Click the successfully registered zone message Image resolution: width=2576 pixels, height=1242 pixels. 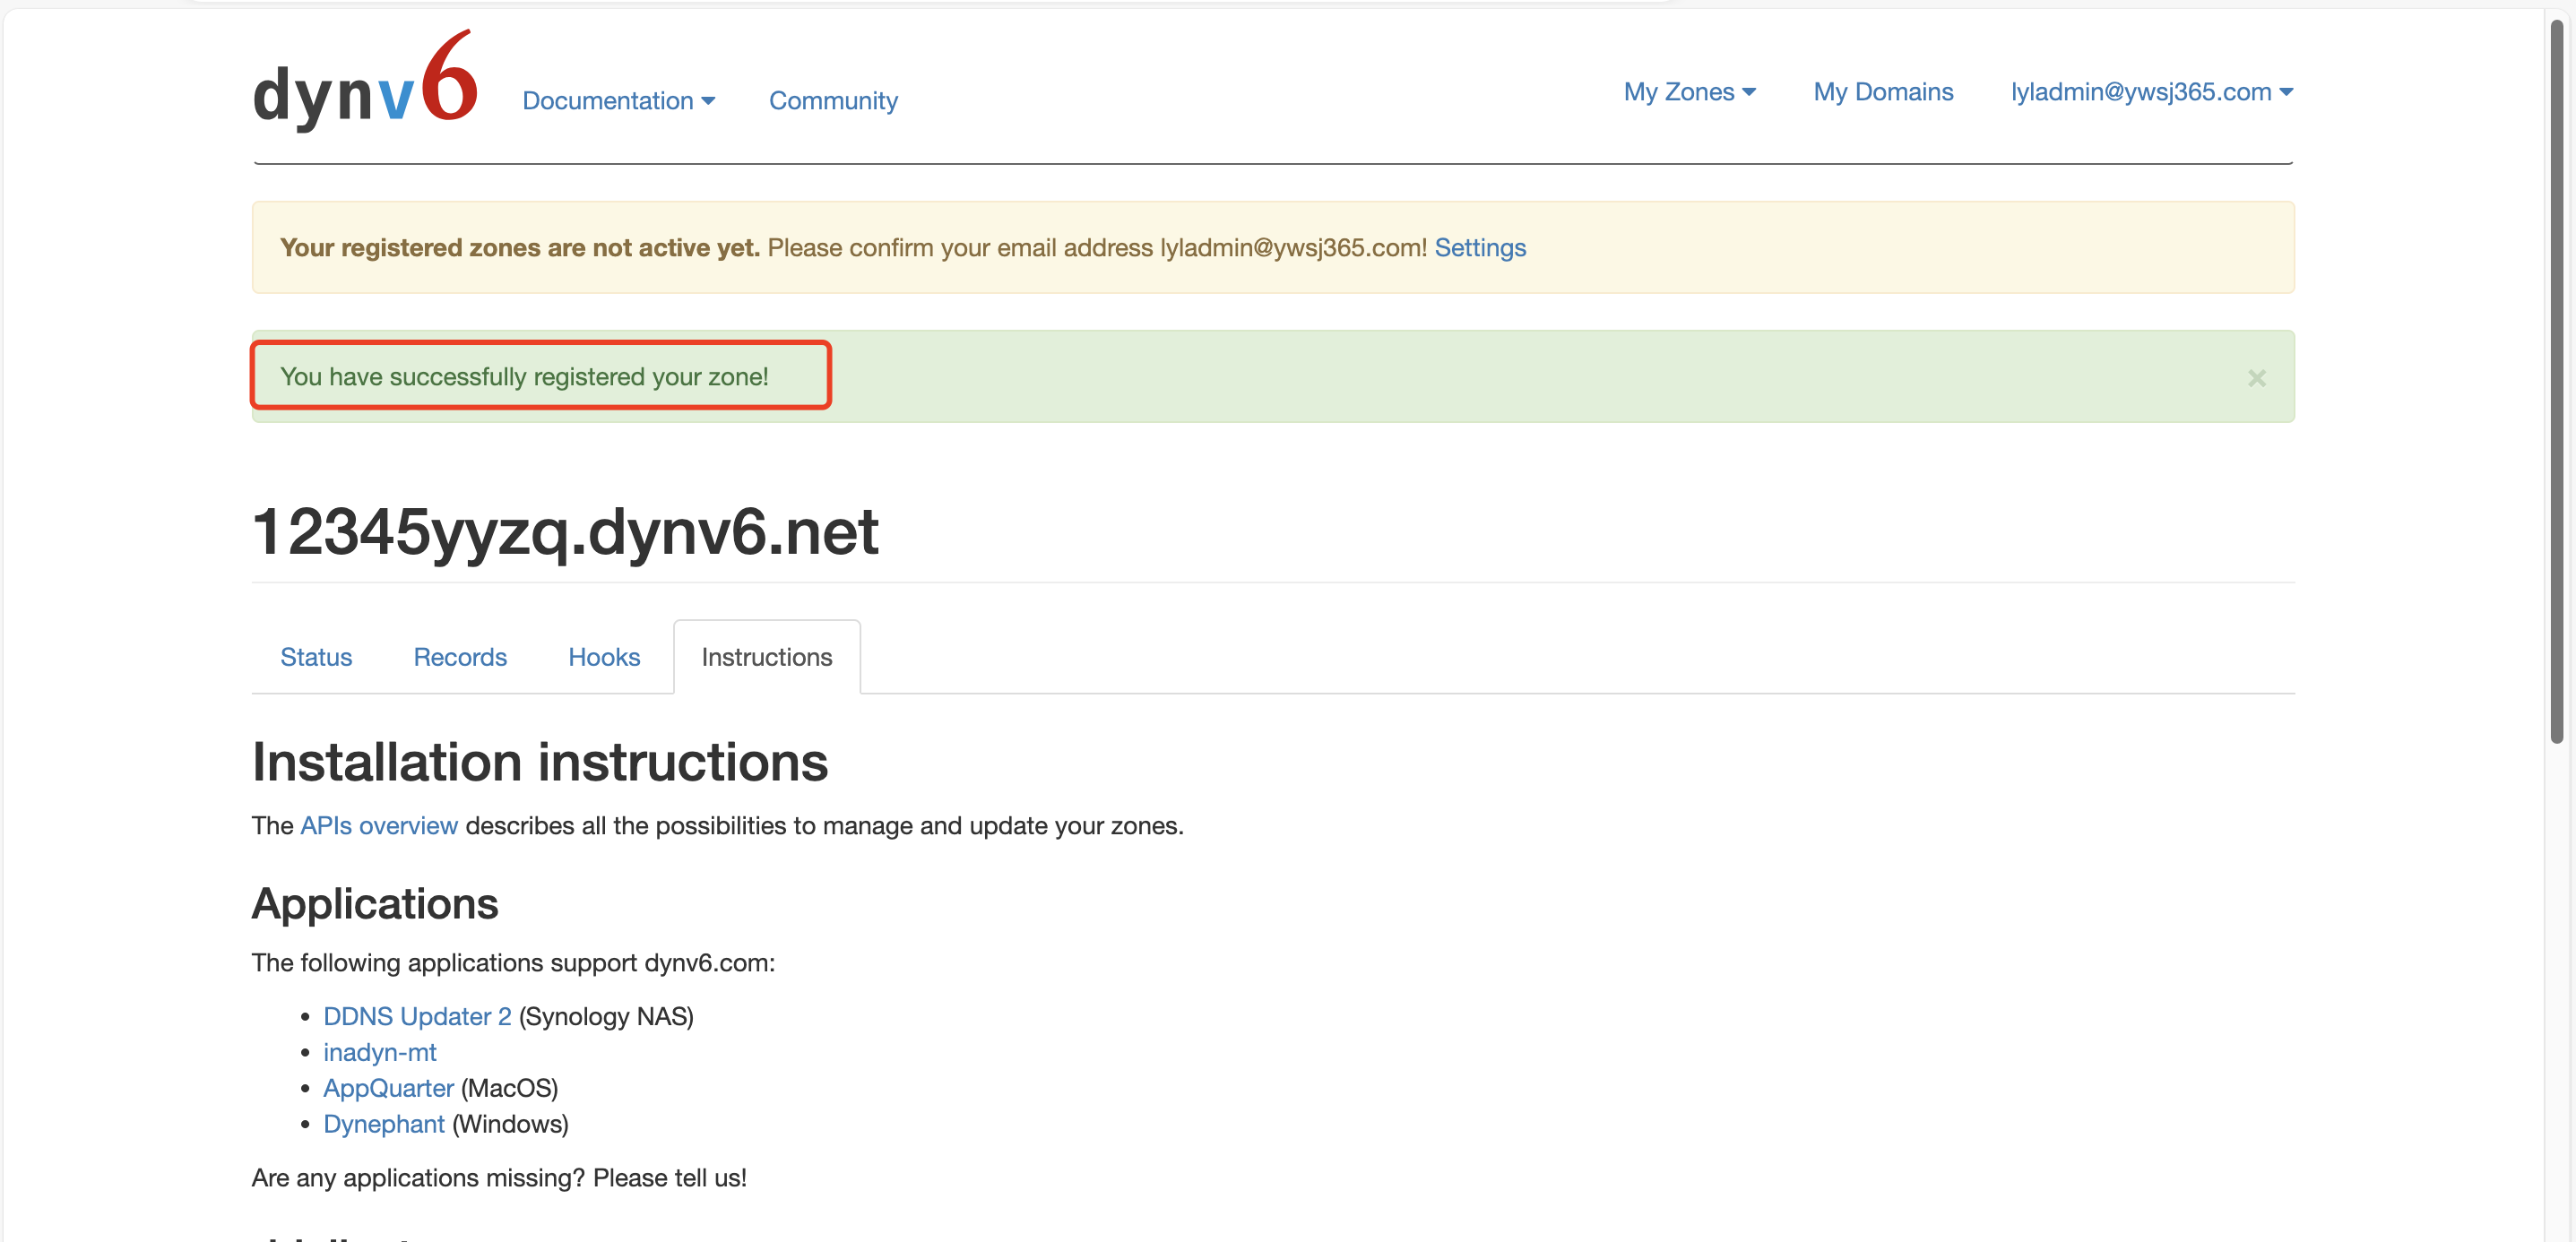pyautogui.click(x=524, y=377)
